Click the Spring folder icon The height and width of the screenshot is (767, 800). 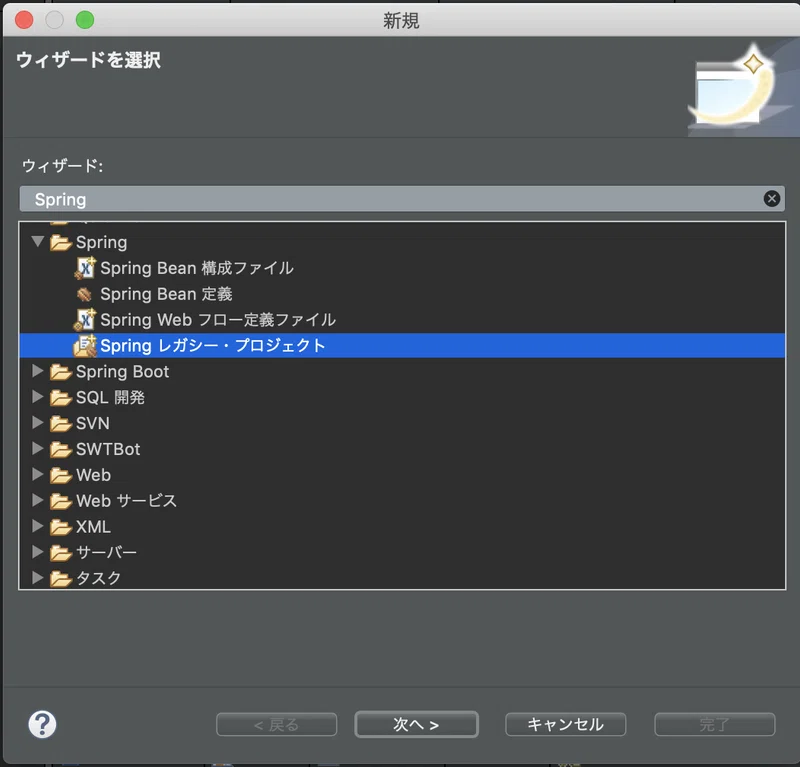(61, 243)
